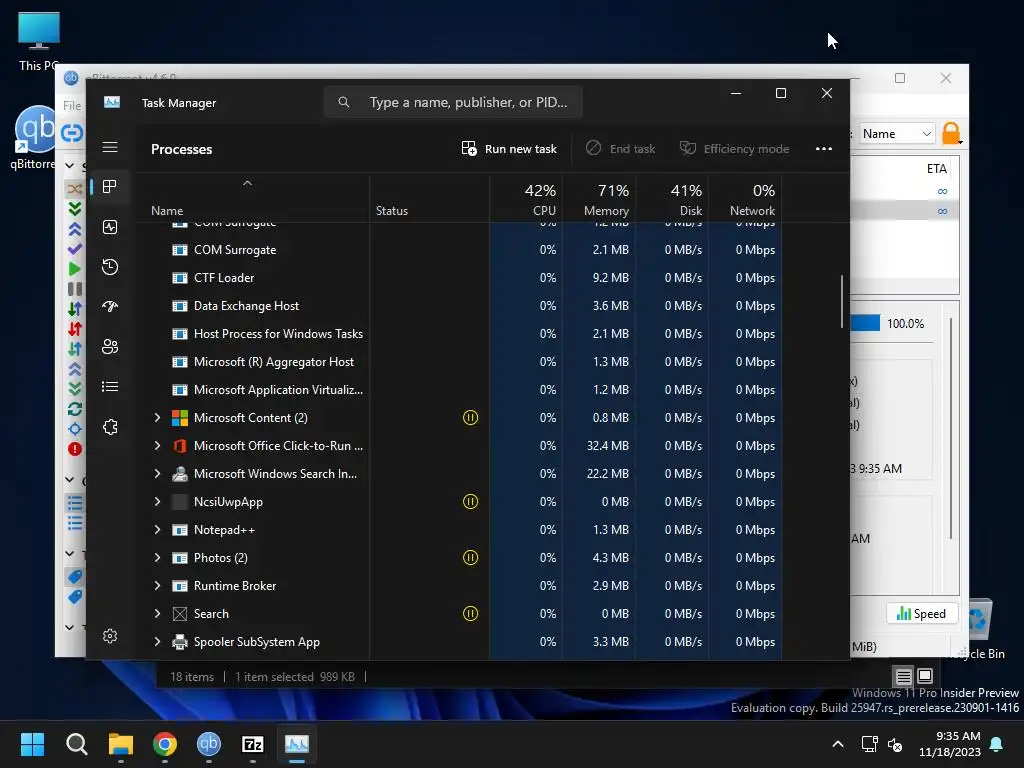Viewport: 1024px width, 768px height.
Task: Click the ETA column header in qBittorrent
Action: pos(936,168)
